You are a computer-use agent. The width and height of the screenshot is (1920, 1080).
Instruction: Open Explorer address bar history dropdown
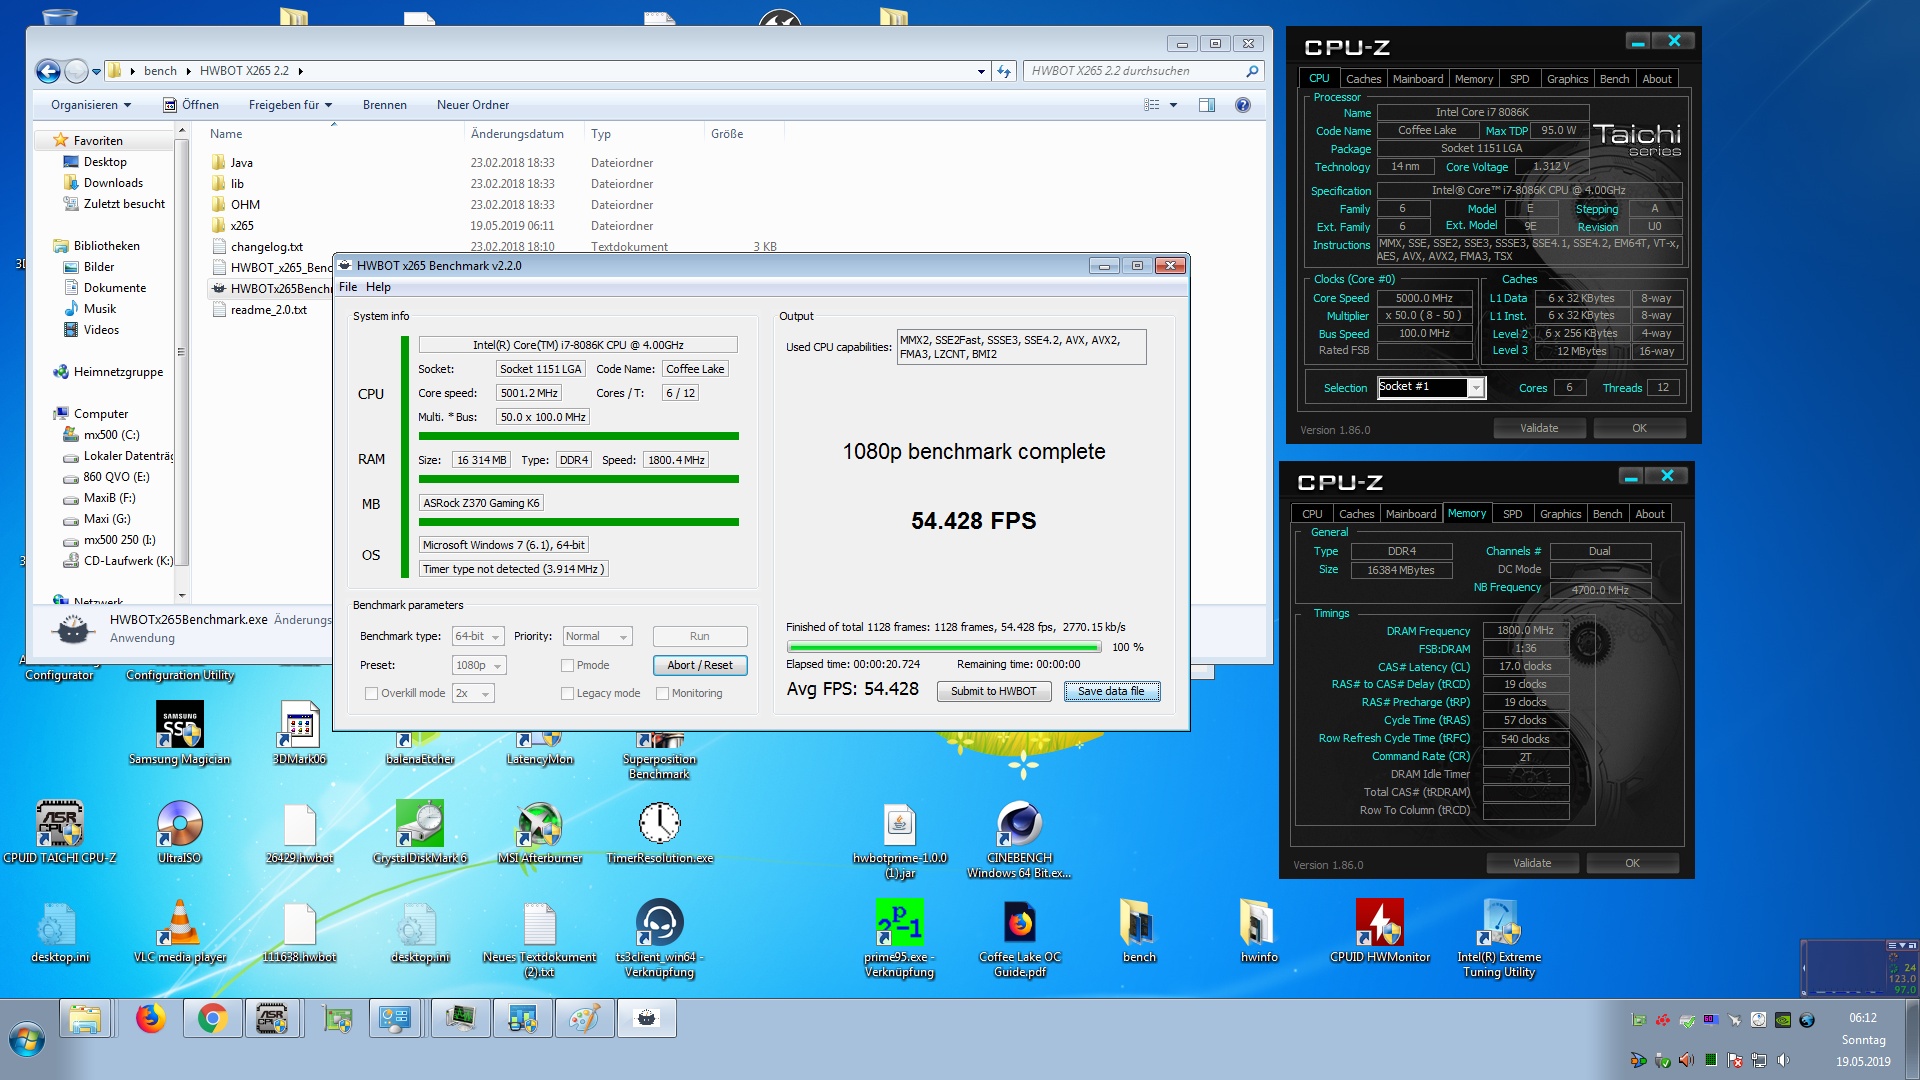click(981, 71)
